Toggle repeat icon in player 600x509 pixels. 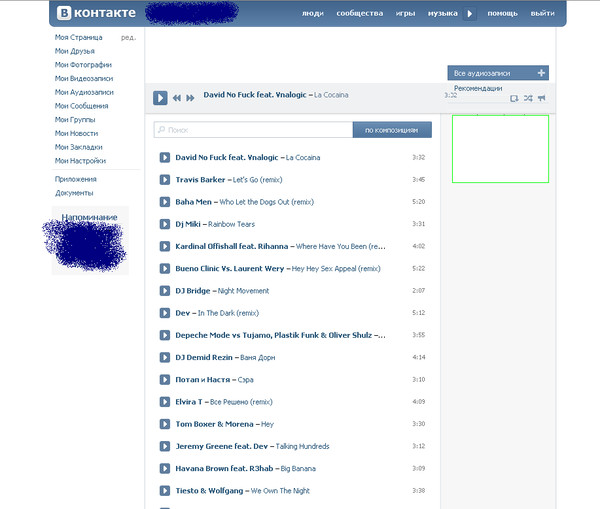(514, 98)
